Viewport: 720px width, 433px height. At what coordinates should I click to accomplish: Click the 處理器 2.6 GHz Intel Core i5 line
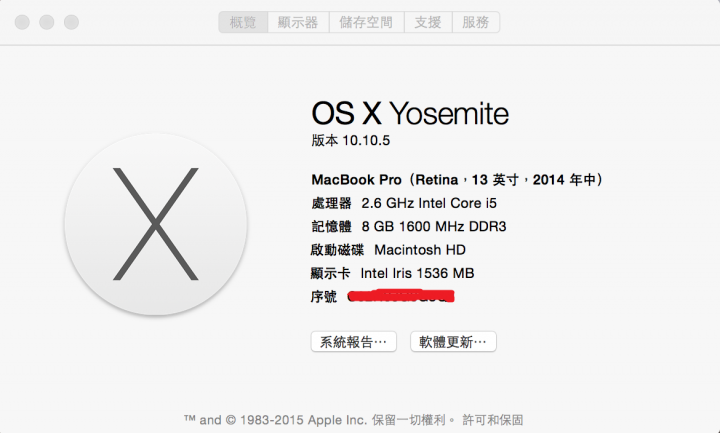coord(404,203)
